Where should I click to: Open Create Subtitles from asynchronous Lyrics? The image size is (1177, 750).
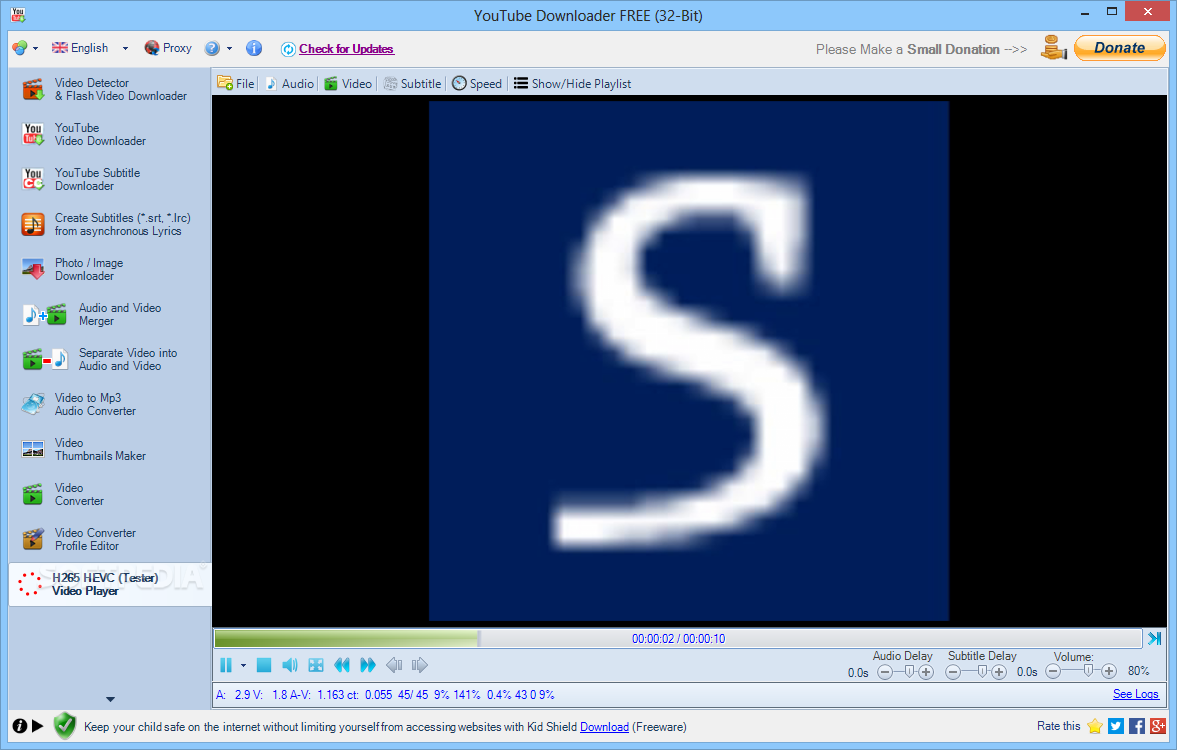pyautogui.click(x=109, y=224)
